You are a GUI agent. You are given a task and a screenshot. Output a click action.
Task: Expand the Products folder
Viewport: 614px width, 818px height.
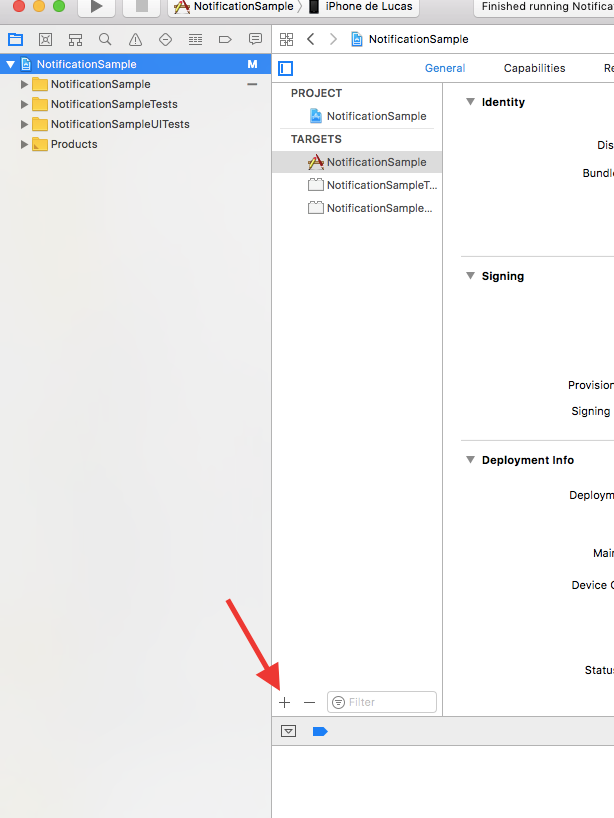(24, 144)
